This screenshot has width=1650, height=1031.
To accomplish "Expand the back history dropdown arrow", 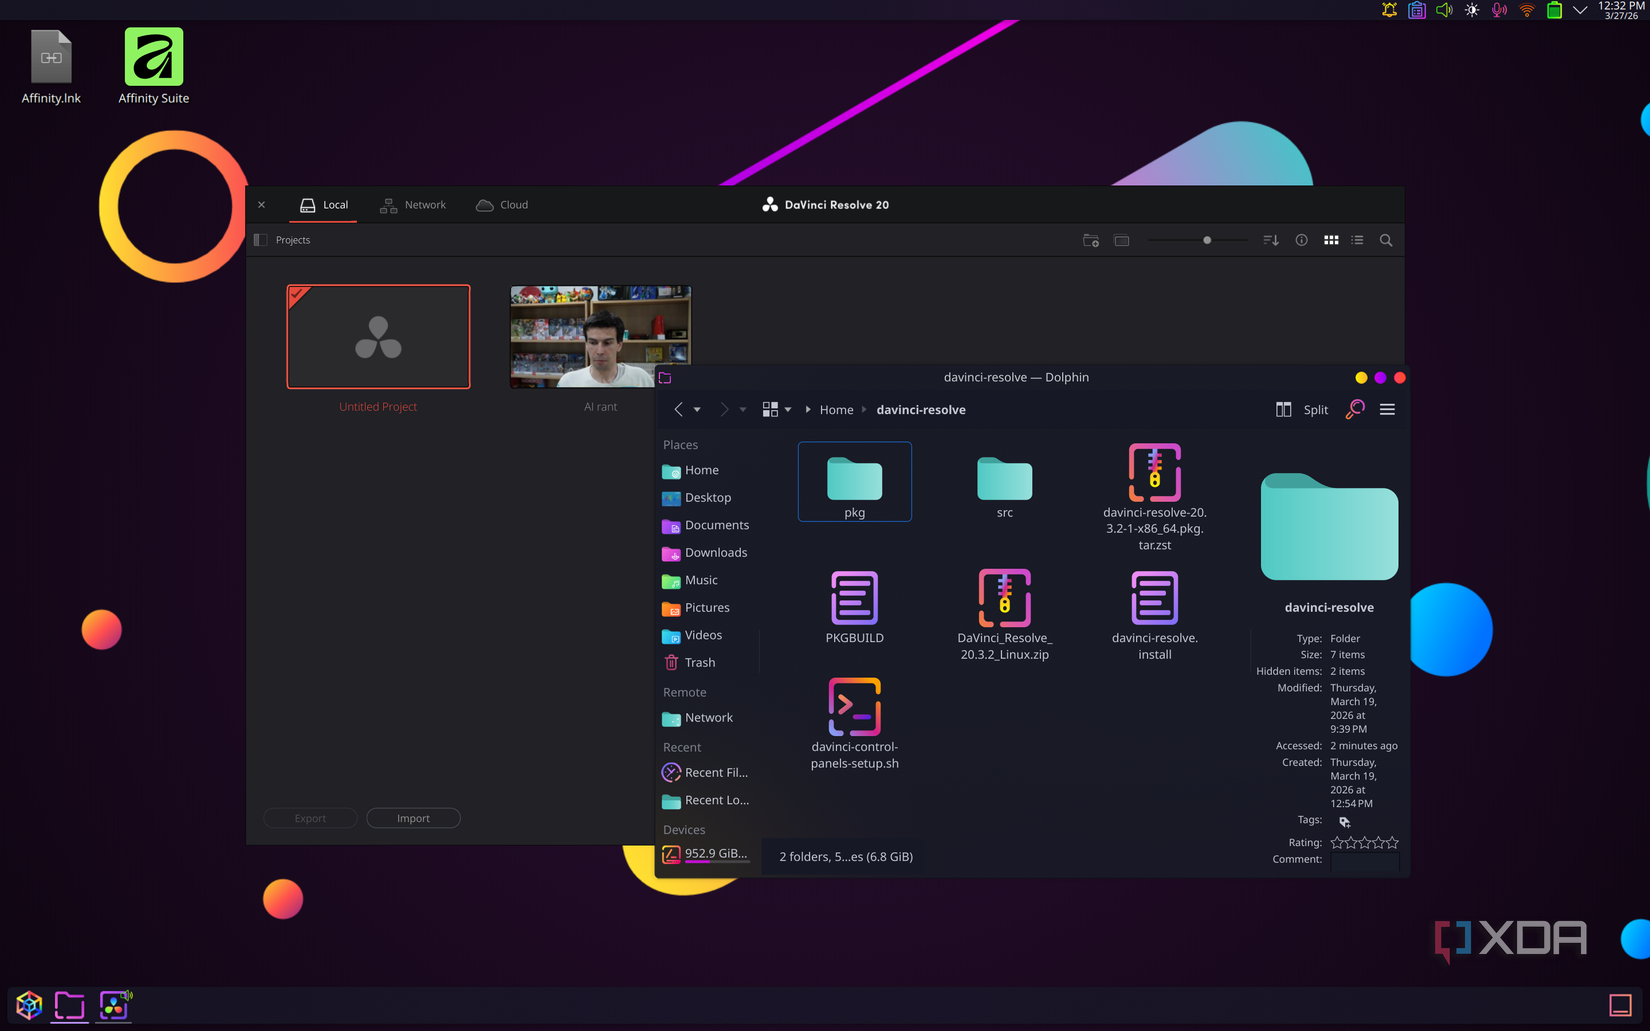I will (697, 410).
